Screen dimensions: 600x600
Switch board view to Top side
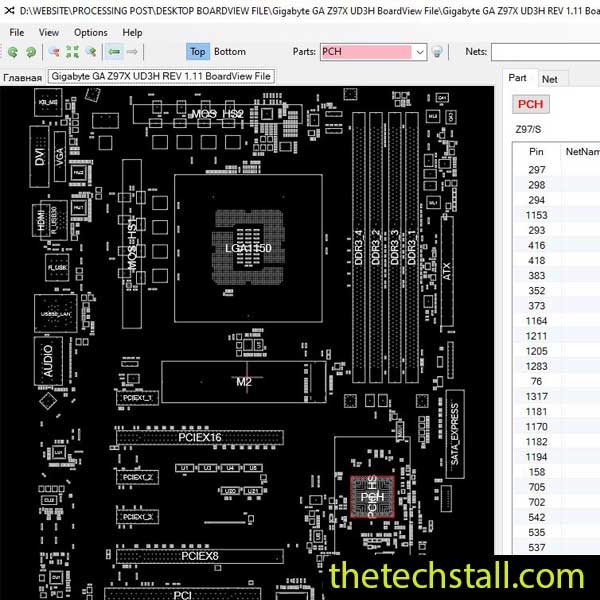[x=197, y=51]
